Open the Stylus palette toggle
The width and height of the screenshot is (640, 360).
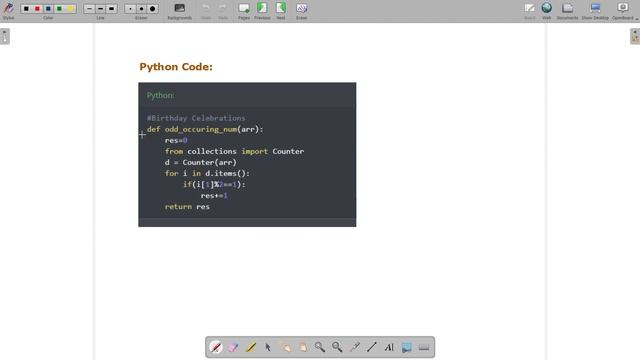coord(8,10)
